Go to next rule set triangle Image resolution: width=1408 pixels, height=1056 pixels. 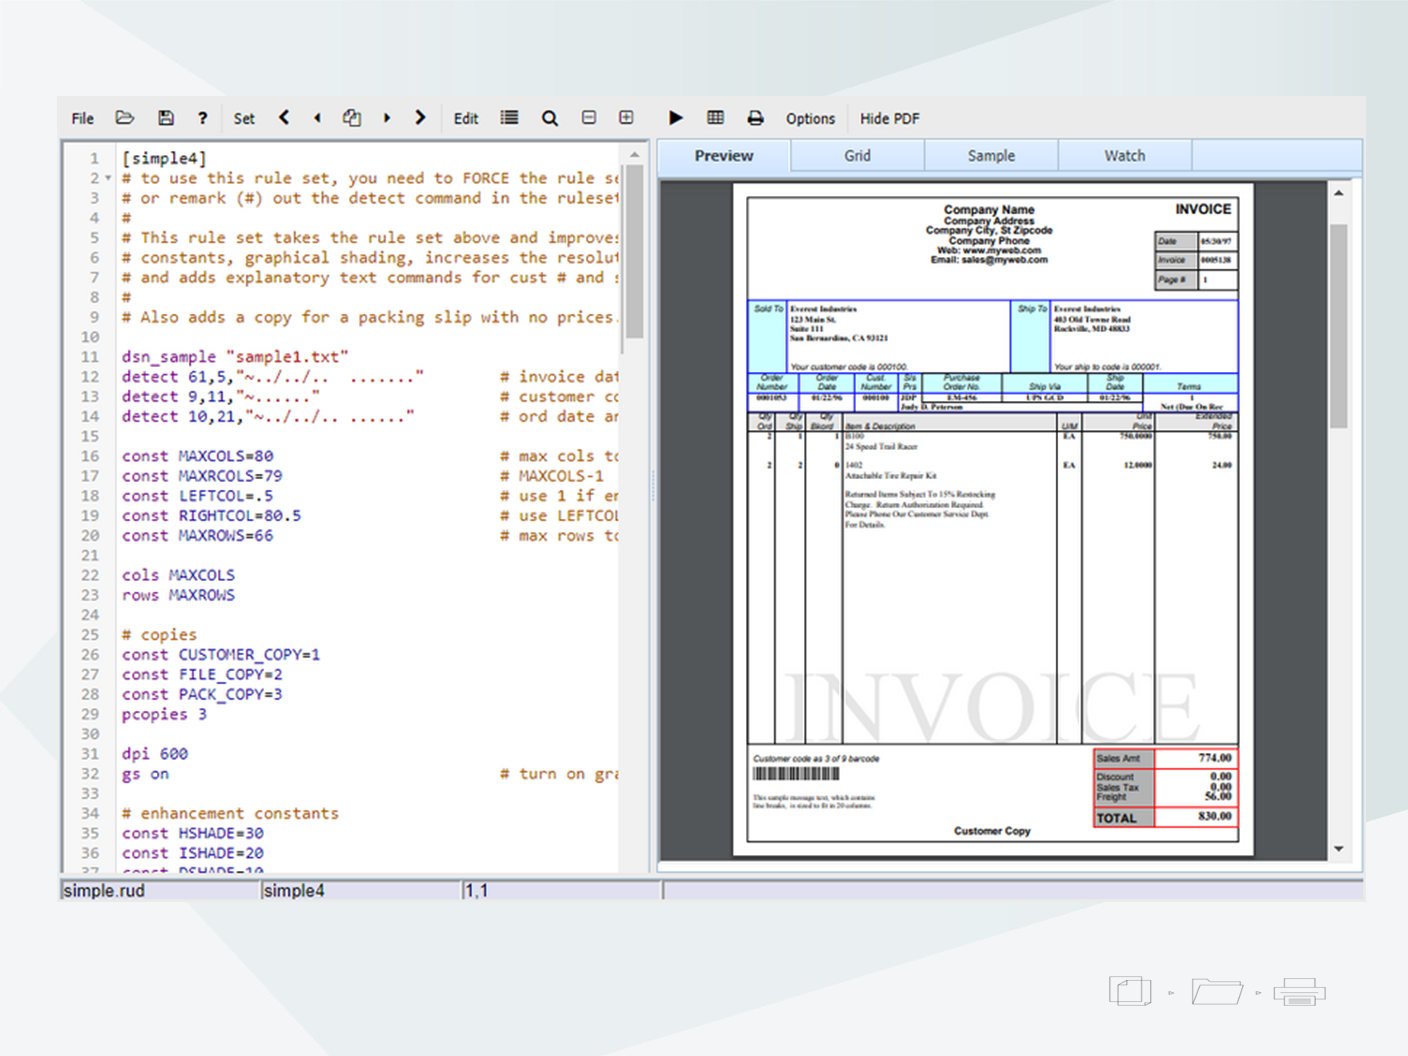coord(387,118)
